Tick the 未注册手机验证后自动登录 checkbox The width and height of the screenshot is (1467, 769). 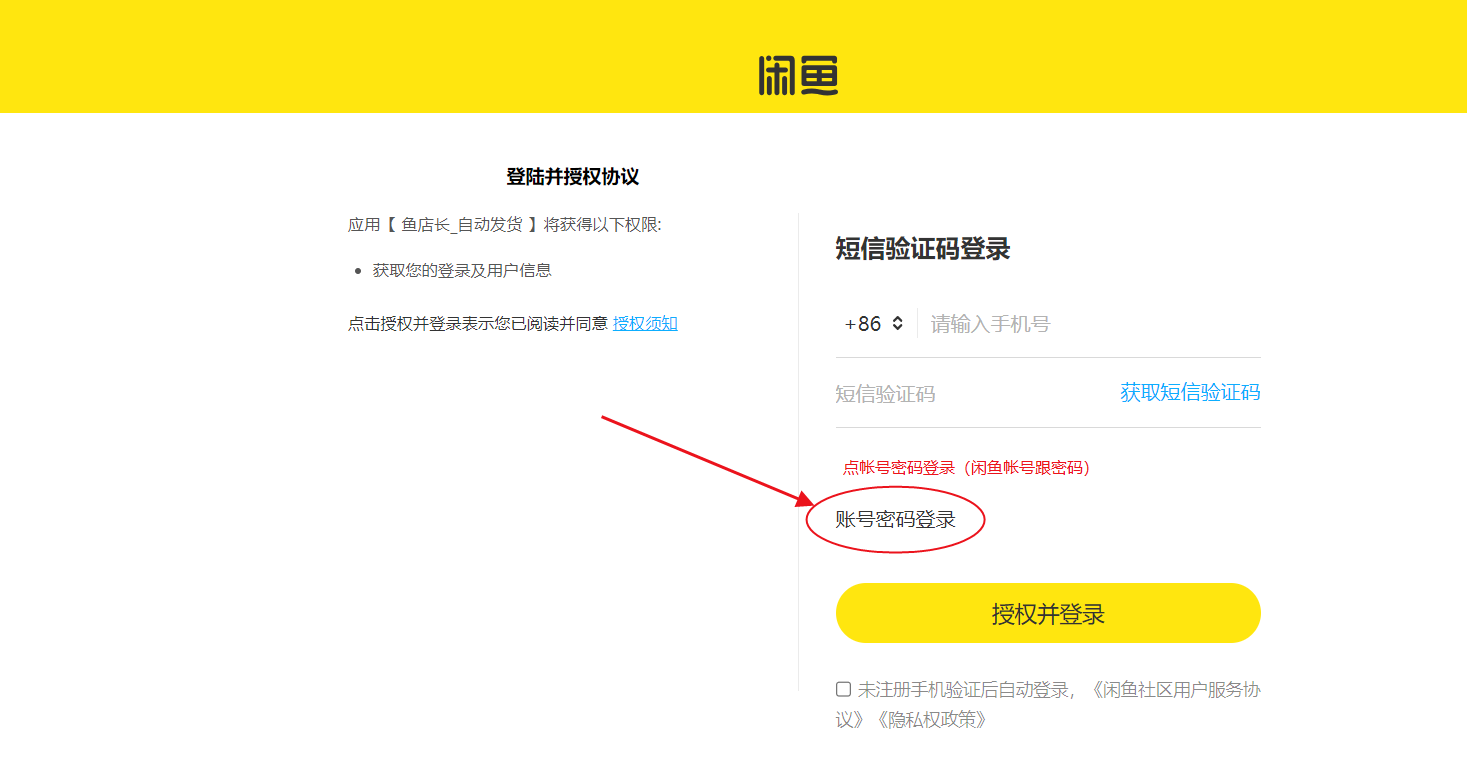[x=844, y=689]
